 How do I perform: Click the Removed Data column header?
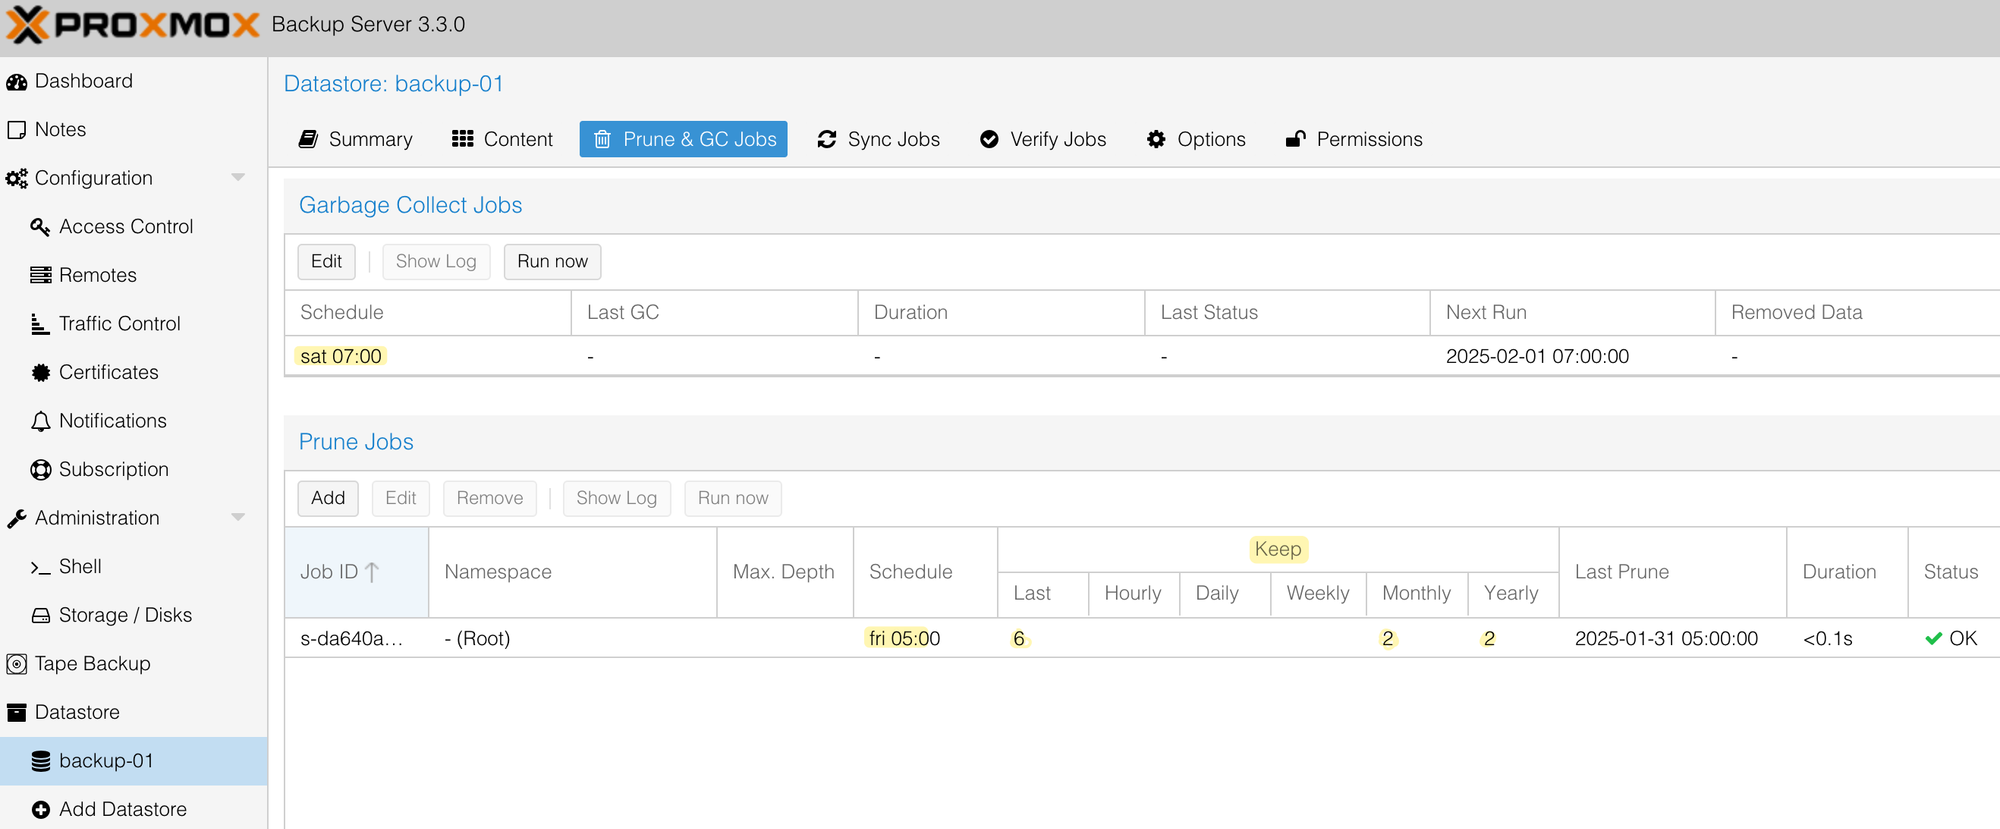click(x=1857, y=312)
